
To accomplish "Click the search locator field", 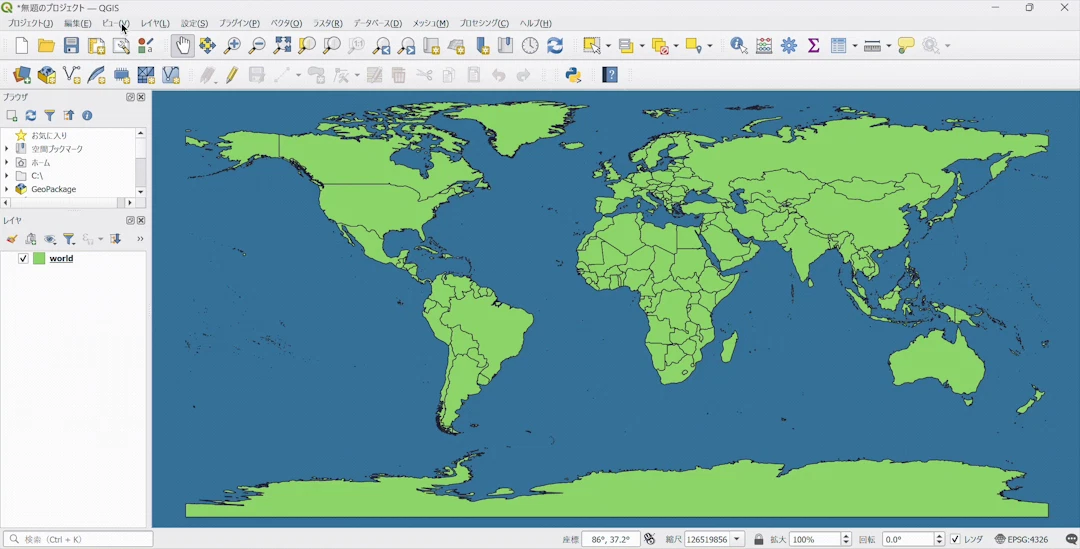I will [x=78, y=539].
